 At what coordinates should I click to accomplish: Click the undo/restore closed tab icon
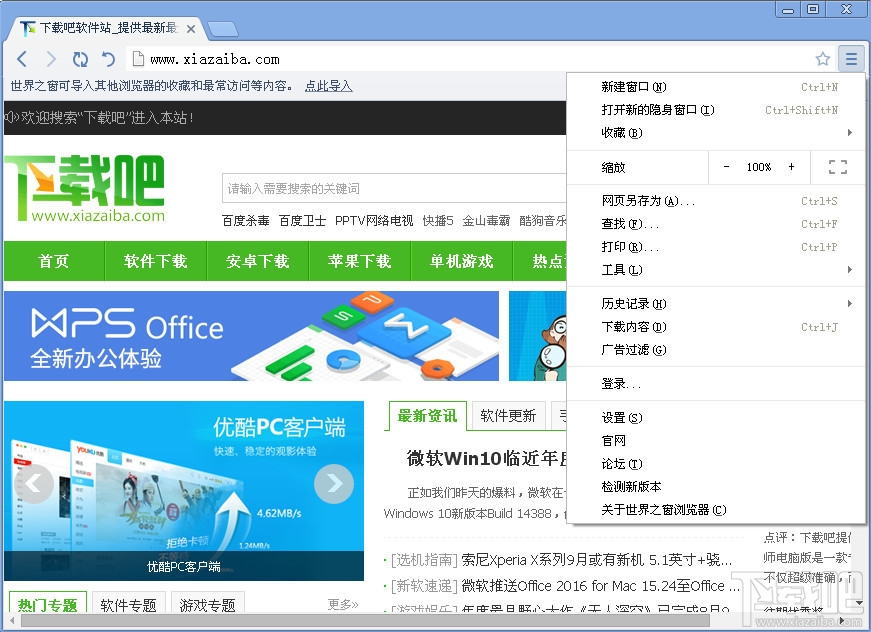108,59
